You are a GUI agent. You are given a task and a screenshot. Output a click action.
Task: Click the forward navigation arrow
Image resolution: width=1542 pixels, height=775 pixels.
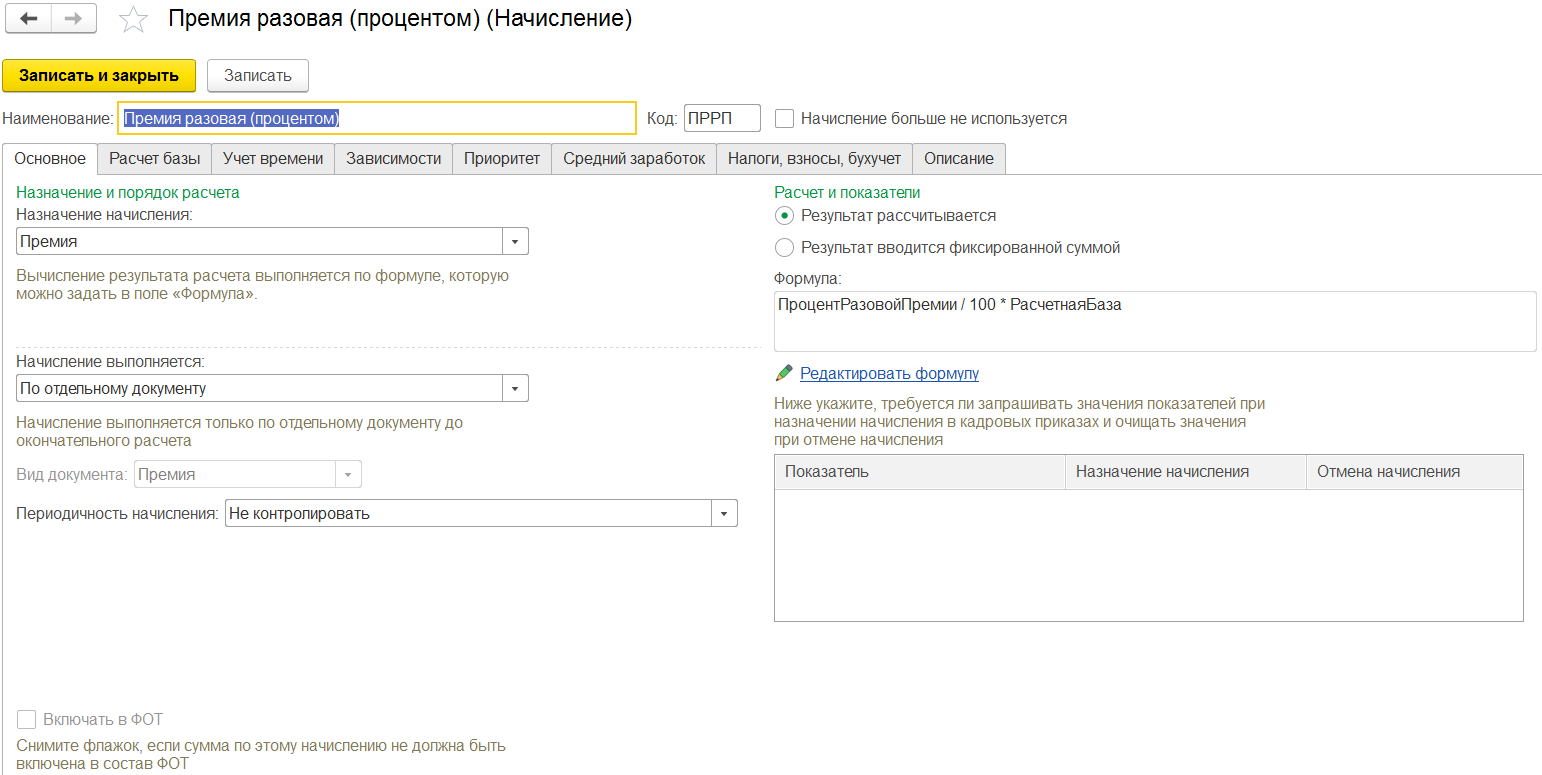coord(73,19)
